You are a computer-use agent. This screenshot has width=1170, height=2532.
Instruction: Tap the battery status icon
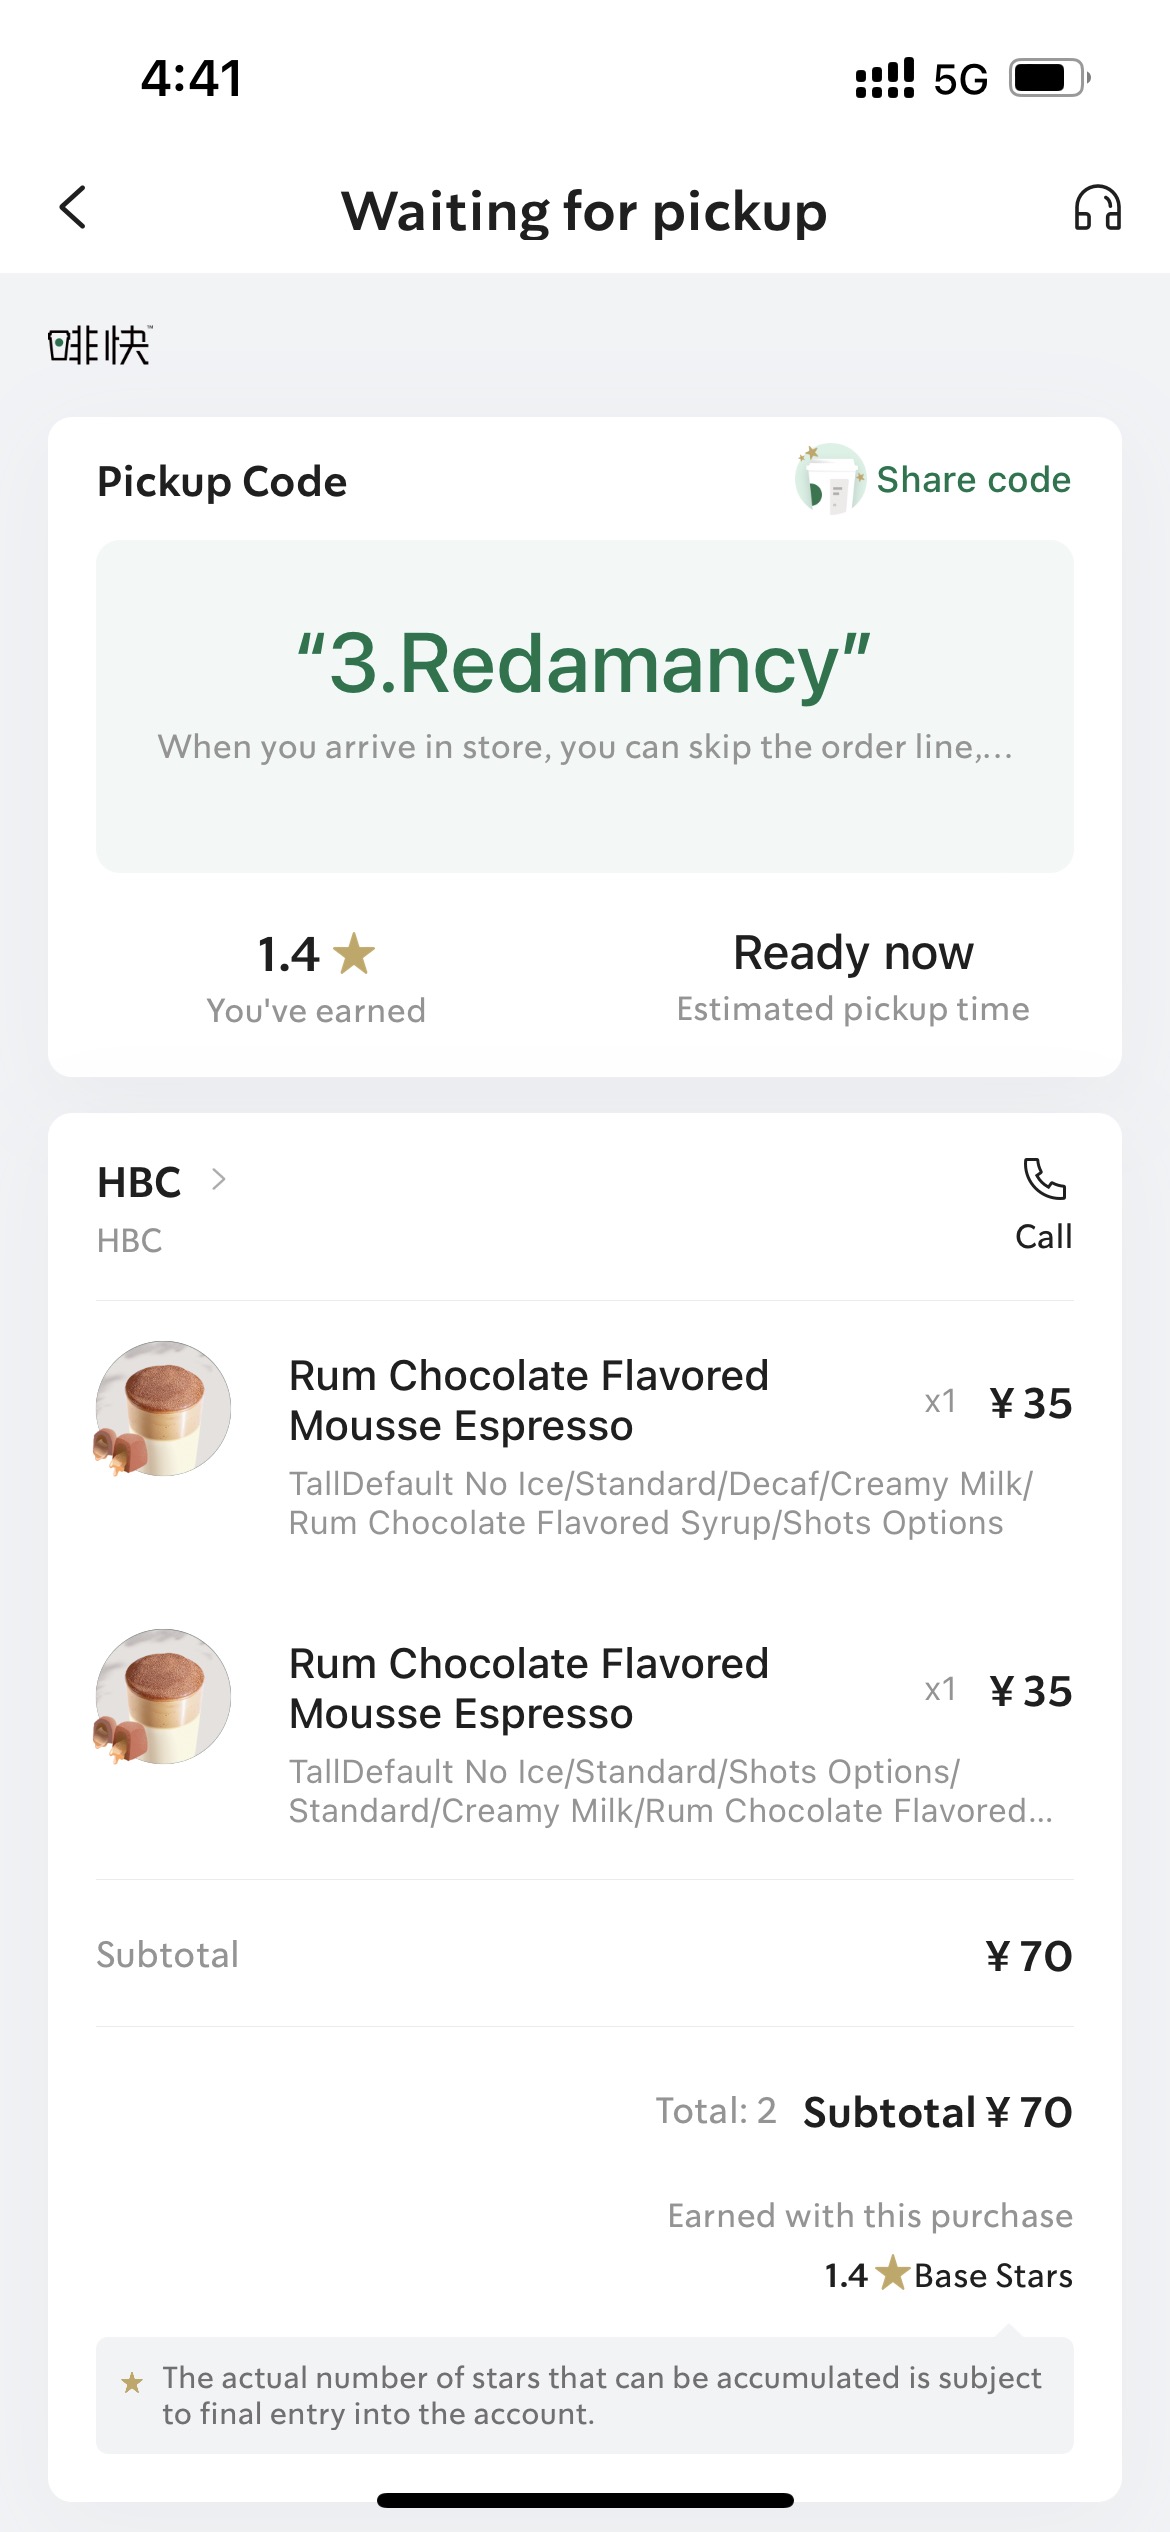(1050, 78)
